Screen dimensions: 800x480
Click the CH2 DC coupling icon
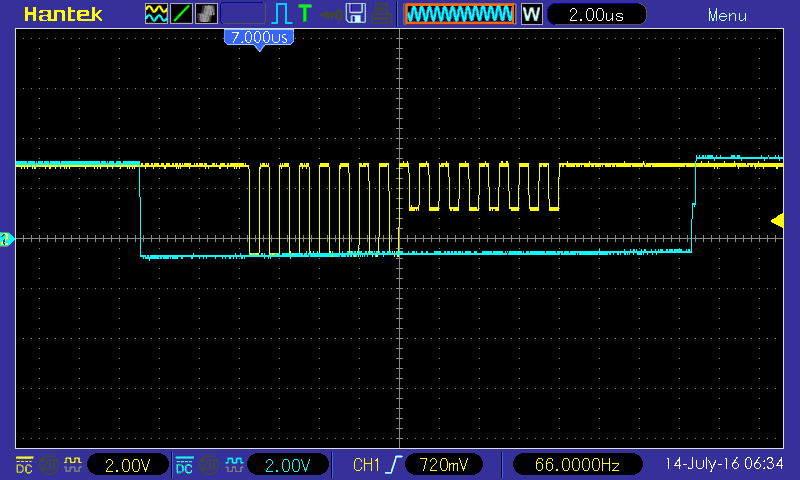pyautogui.click(x=184, y=465)
